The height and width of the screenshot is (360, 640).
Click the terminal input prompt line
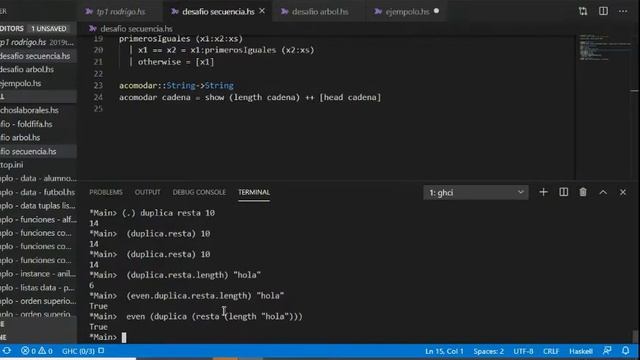(108, 337)
